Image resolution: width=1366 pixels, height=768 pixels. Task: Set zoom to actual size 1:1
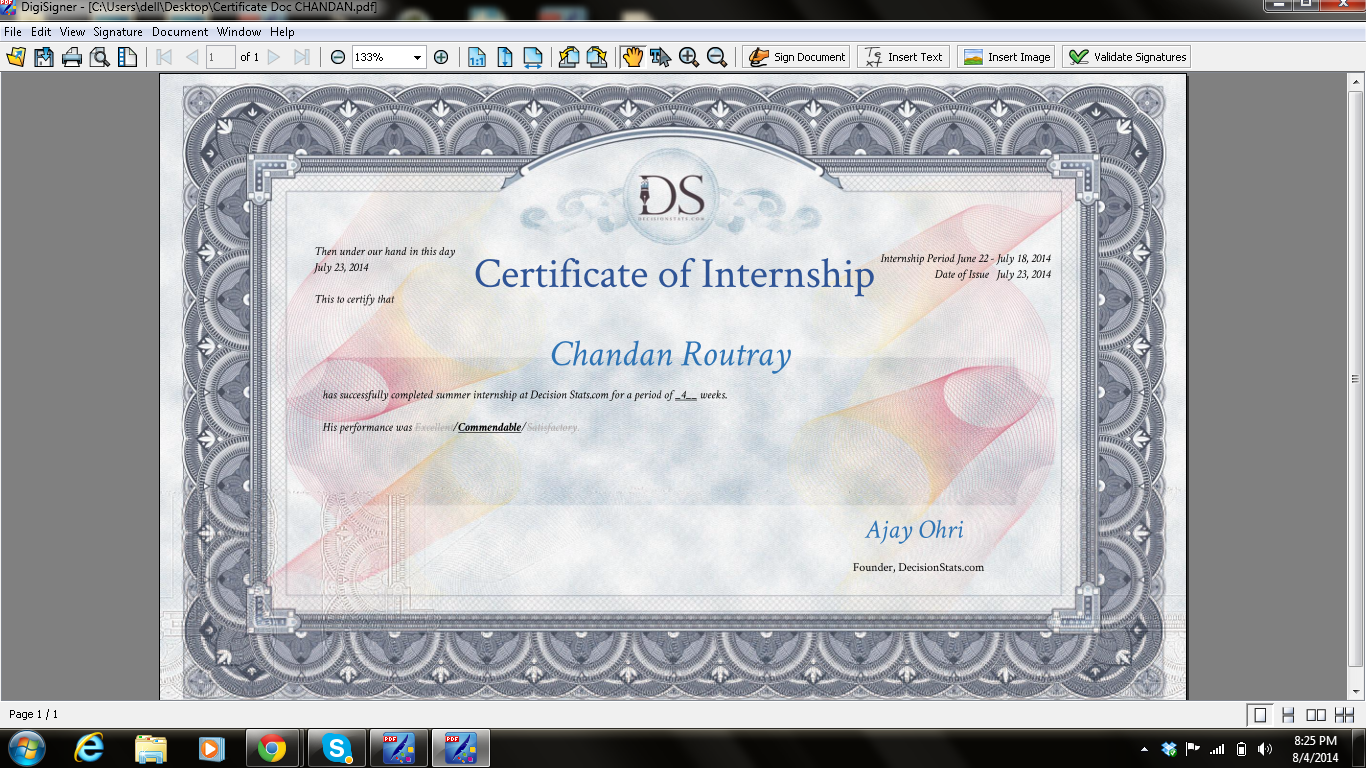point(477,57)
